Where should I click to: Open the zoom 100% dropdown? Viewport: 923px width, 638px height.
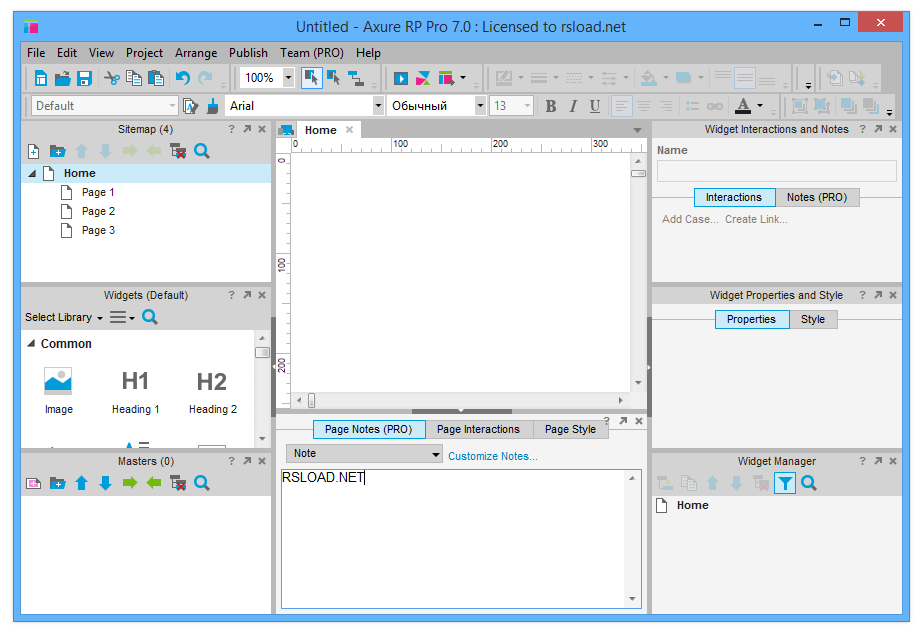[288, 78]
